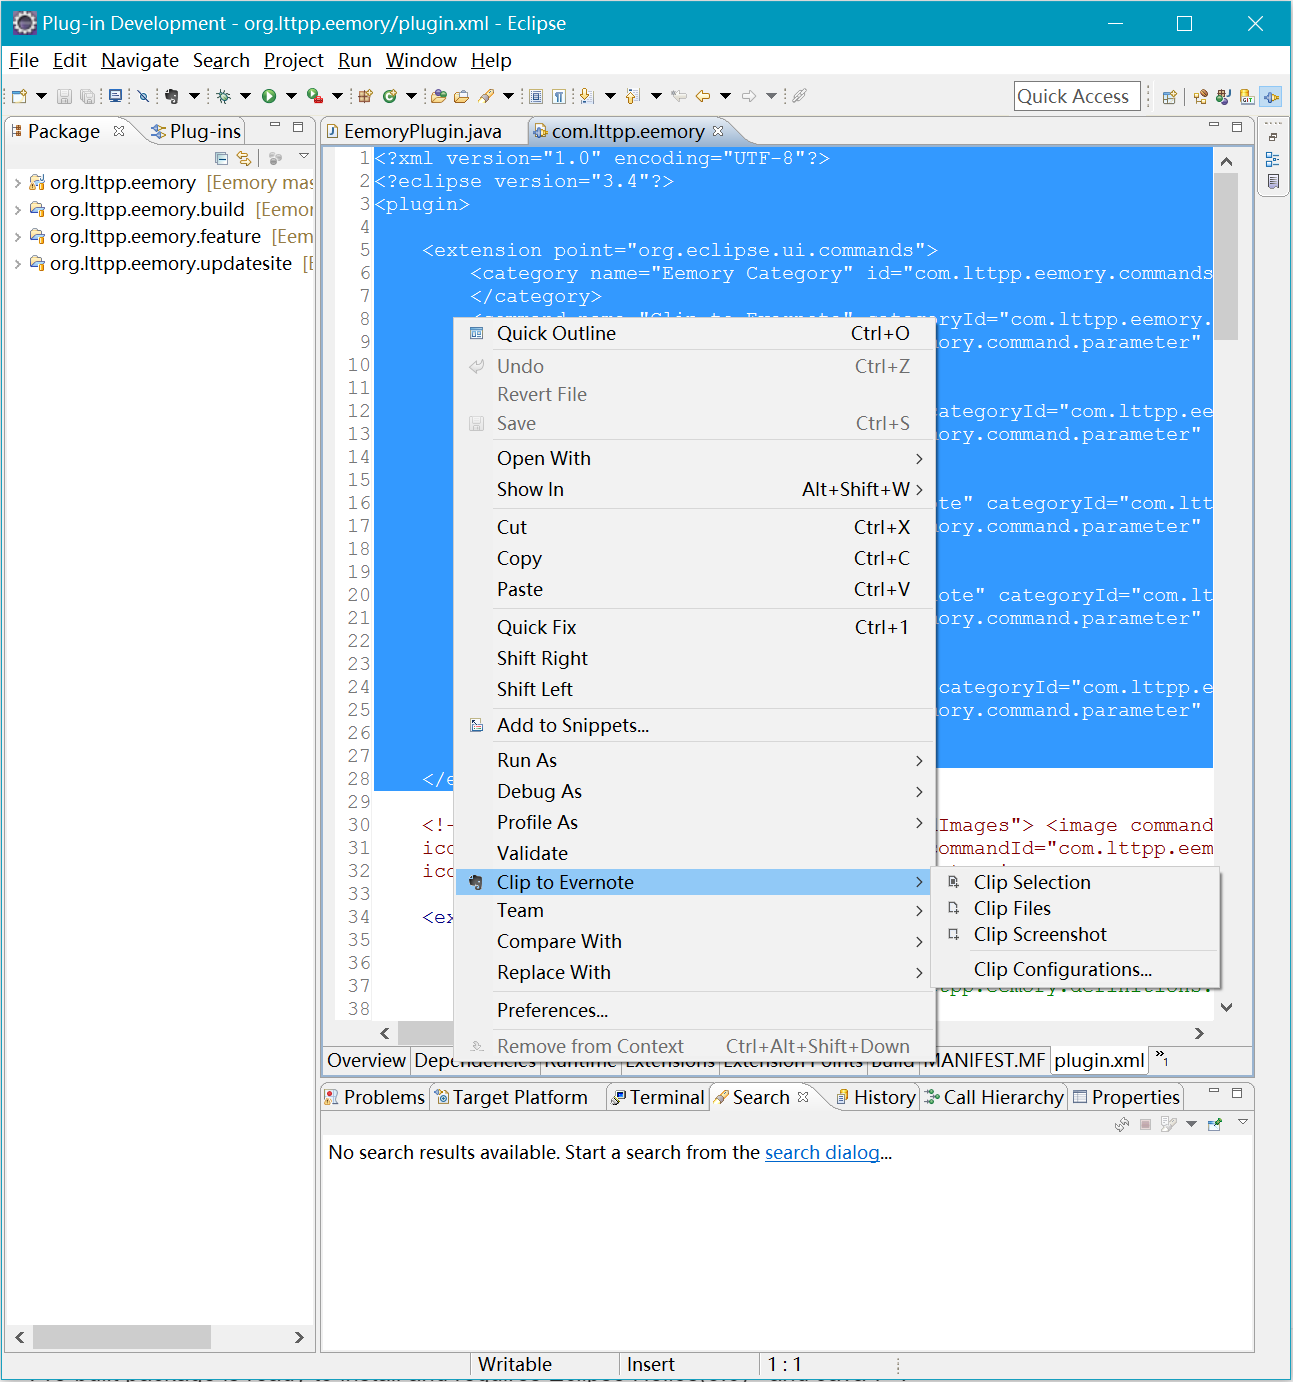Click the New wizard toolbar icon
Screen dimensions: 1294x1382
tap(19, 96)
